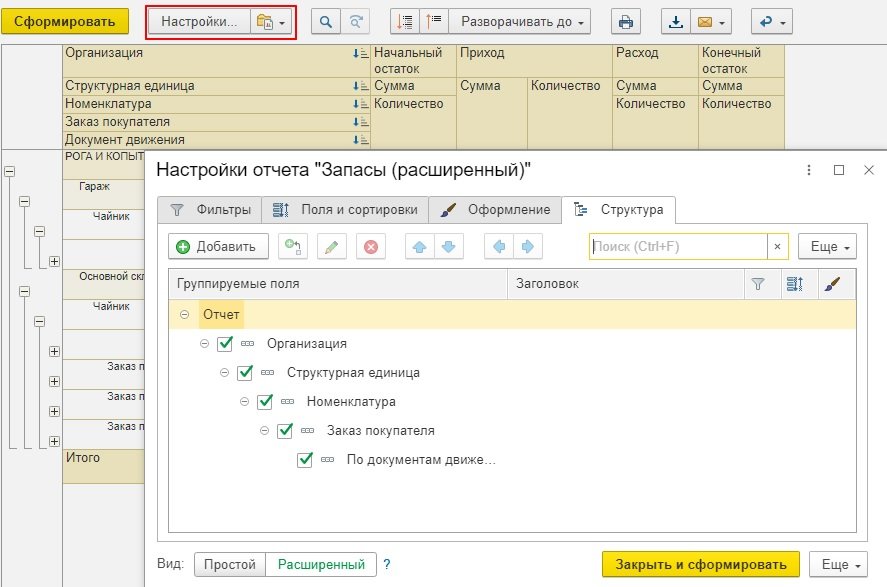Viewport: 887px width, 587px height.
Task: Click the Заголовок column header
Action: click(626, 284)
